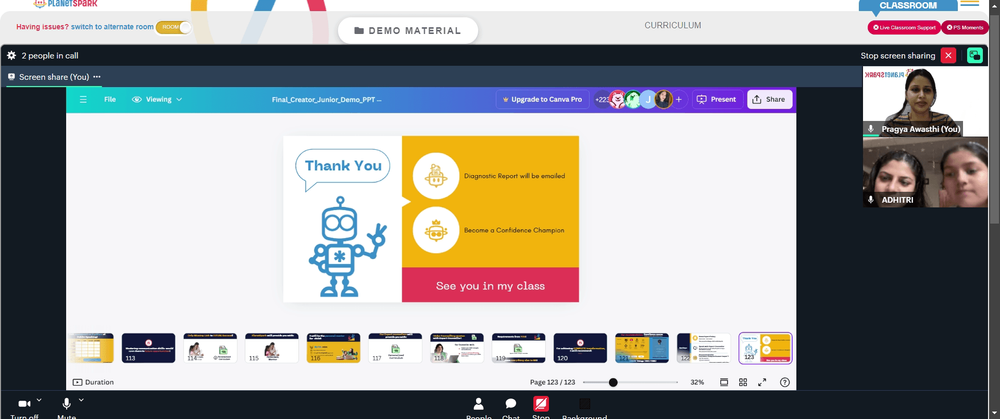Select slide thumbnail 116
Viewport: 1000px width, 419px height.
coord(334,348)
